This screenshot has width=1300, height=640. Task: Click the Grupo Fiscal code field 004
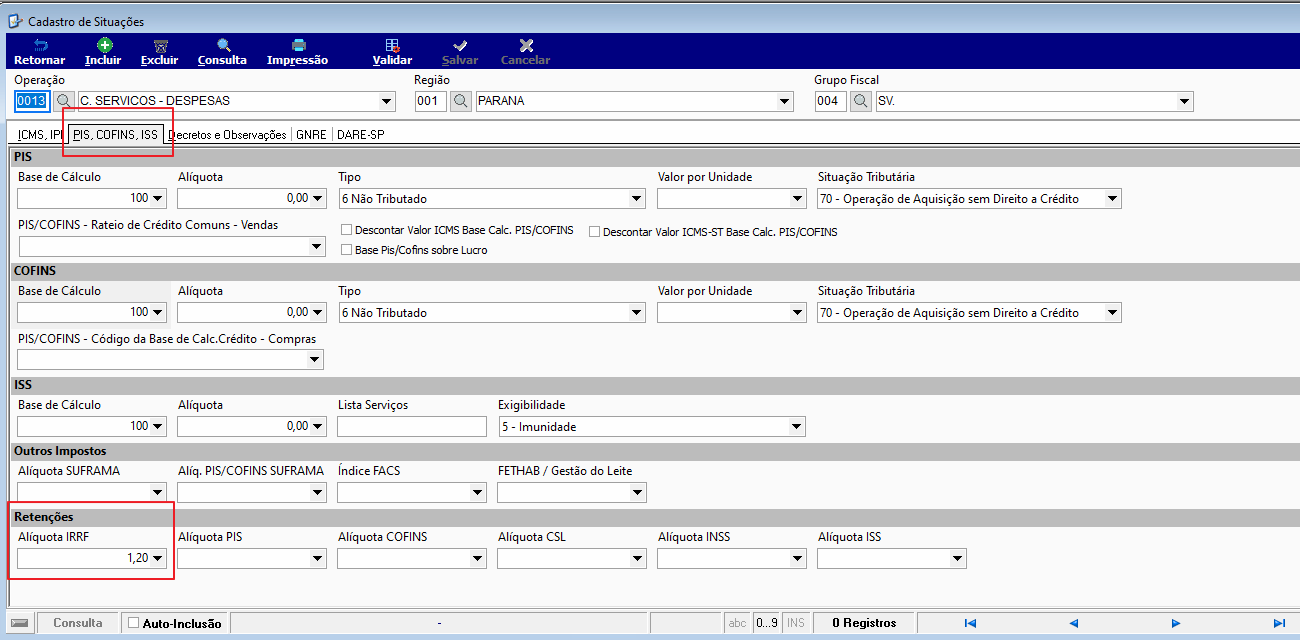click(x=830, y=101)
